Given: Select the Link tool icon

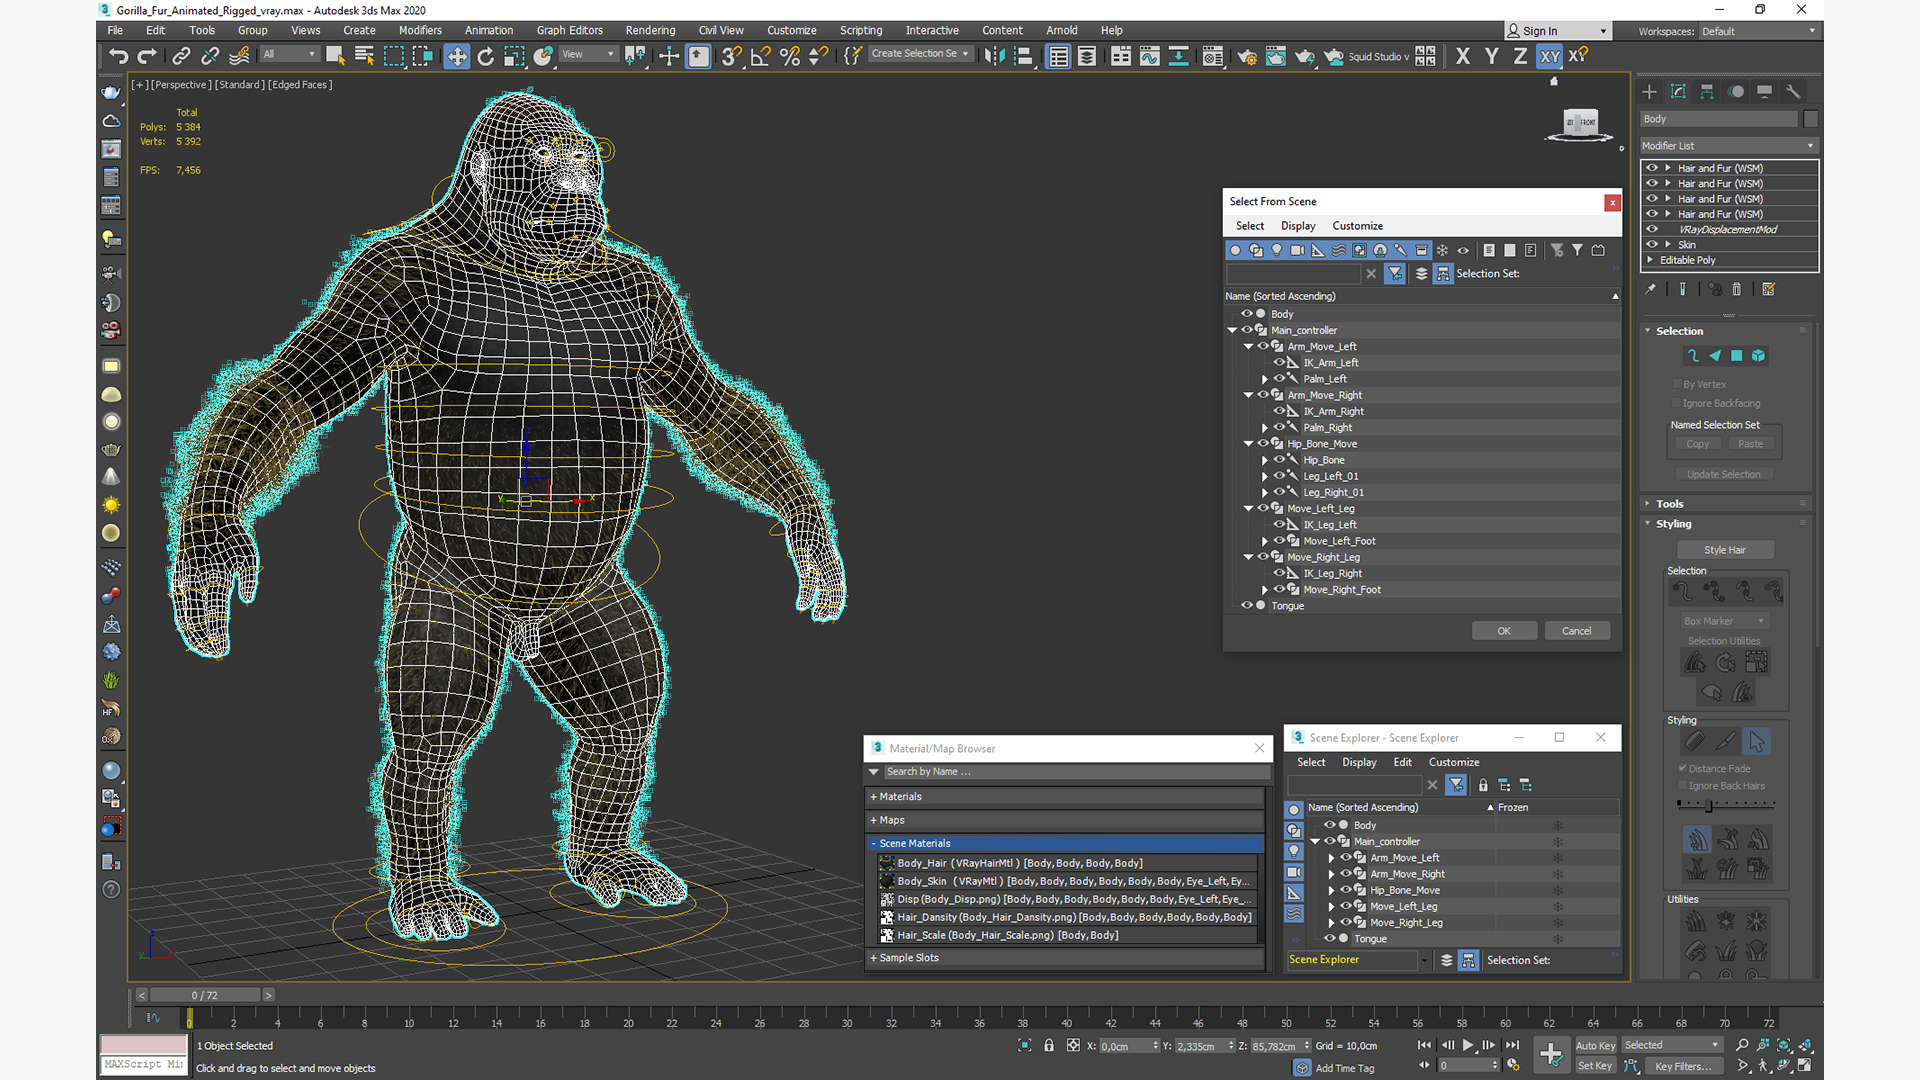Looking at the screenshot, I should pyautogui.click(x=181, y=56).
